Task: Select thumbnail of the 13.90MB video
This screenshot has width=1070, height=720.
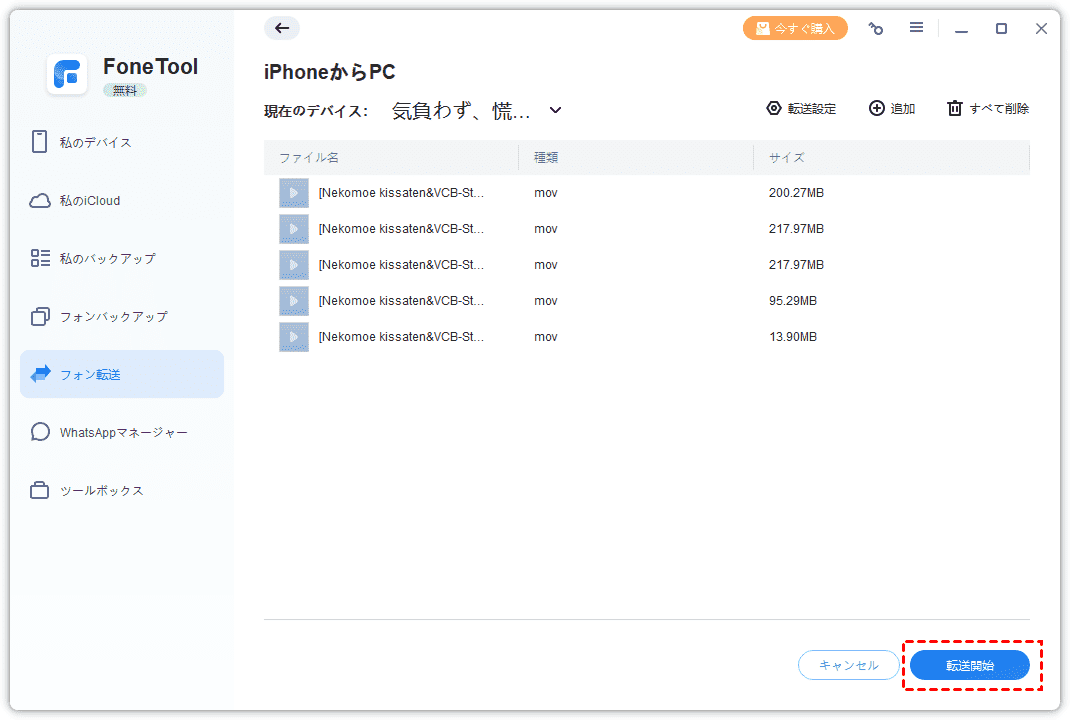Action: (294, 337)
